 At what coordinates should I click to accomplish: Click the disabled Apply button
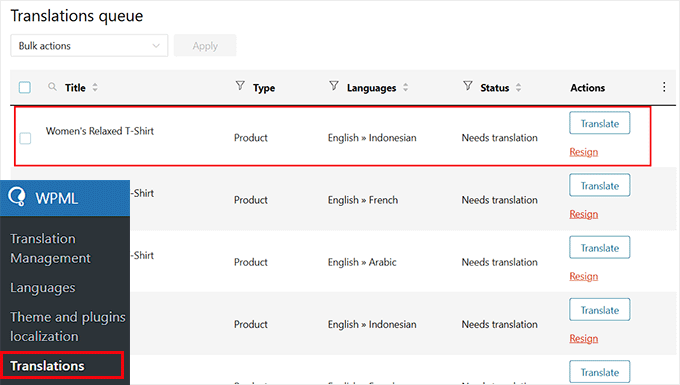coord(205,46)
